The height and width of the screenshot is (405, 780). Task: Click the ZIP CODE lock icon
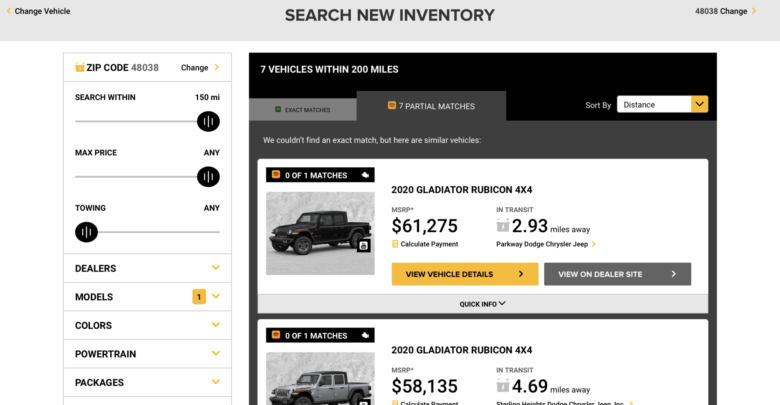click(80, 67)
